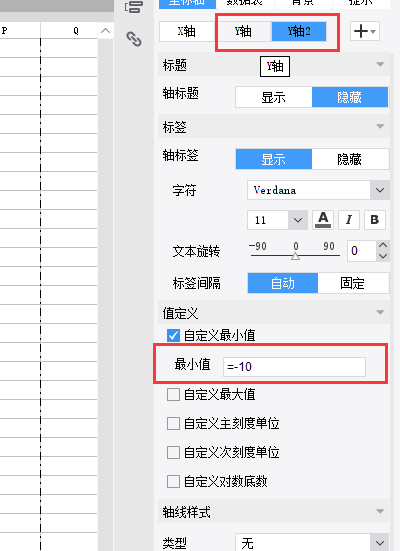Screen dimensions: 400x551
Task: Enable 自定义对数底数 checkbox
Action: click(173, 481)
